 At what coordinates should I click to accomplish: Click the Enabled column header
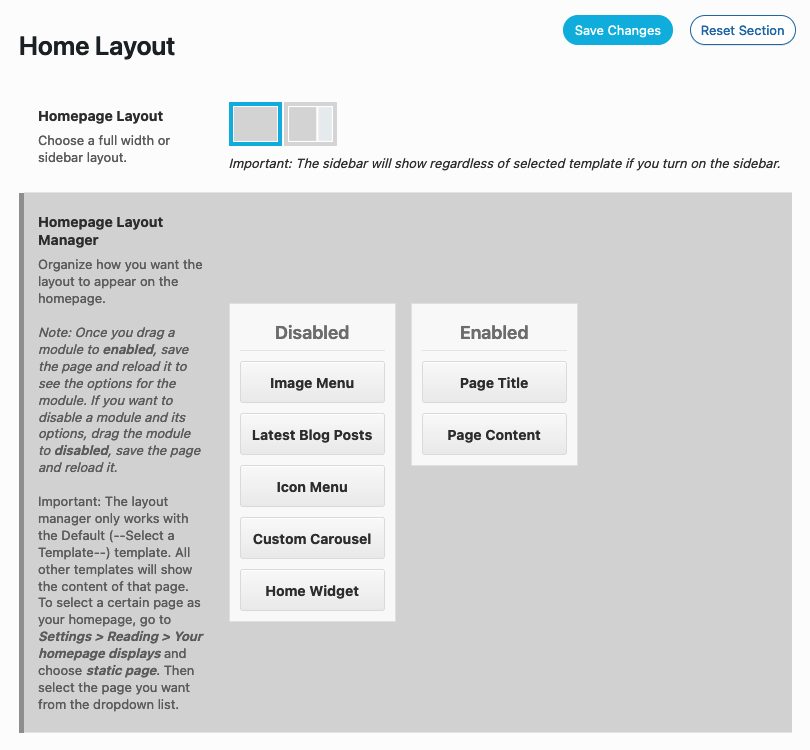click(494, 332)
